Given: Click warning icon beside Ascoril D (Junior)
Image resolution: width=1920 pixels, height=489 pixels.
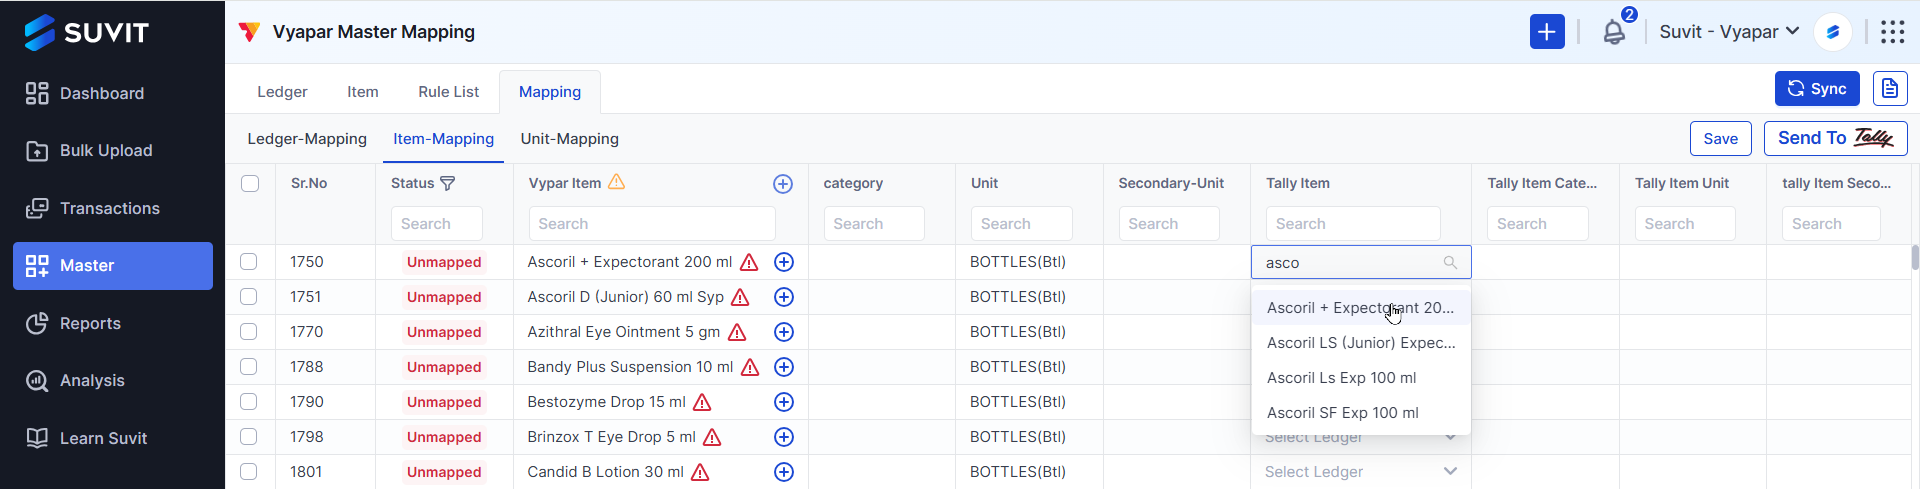Looking at the screenshot, I should (x=740, y=297).
